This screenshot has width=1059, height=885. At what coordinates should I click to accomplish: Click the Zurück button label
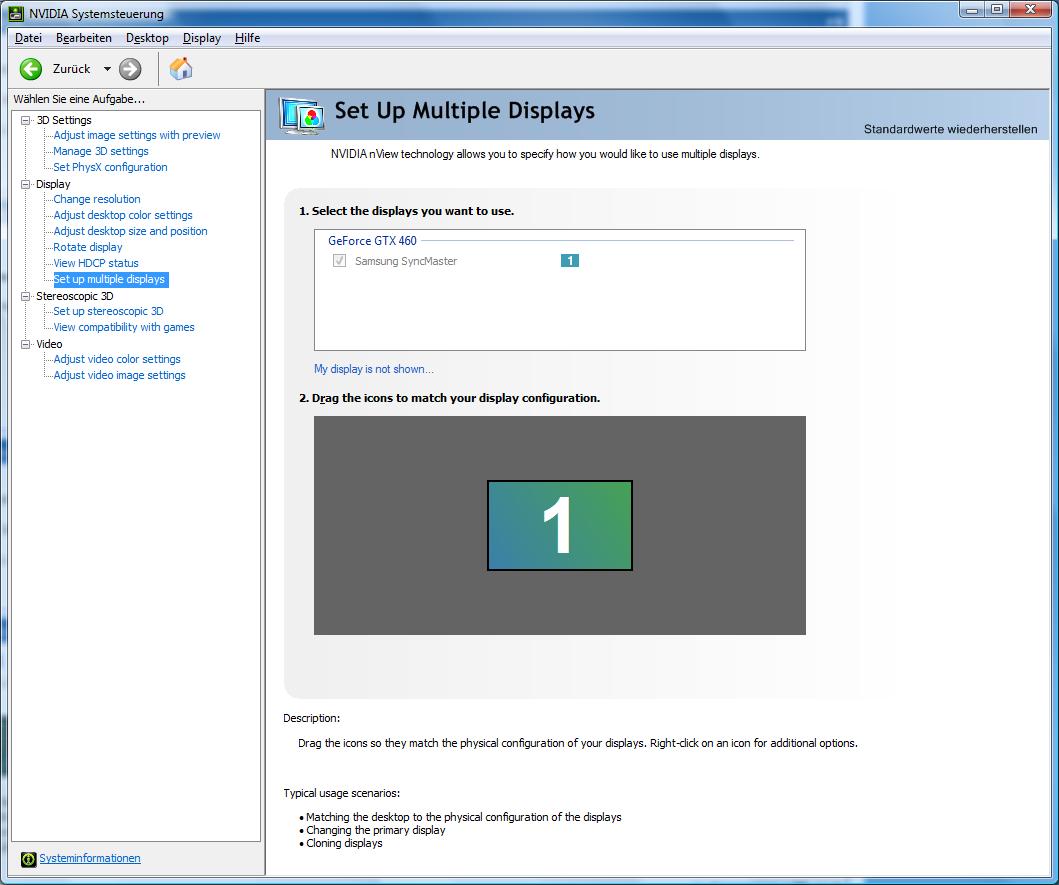[72, 69]
